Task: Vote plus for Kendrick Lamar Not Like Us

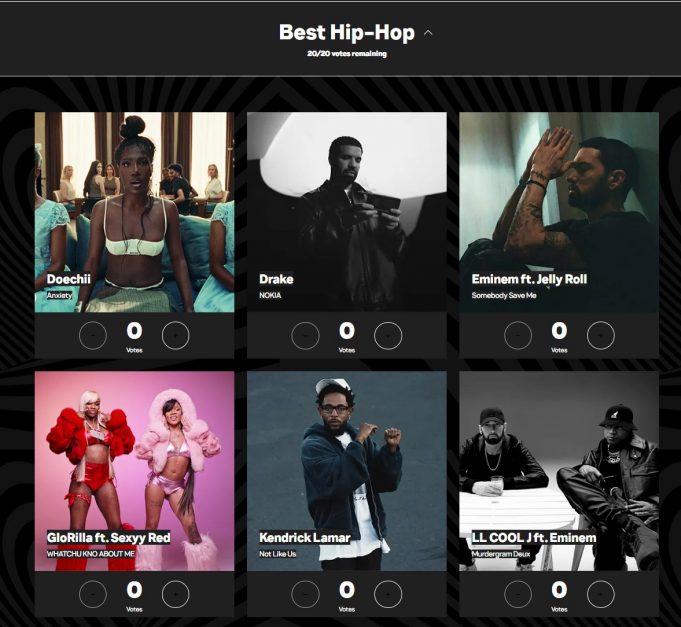Action: point(388,594)
